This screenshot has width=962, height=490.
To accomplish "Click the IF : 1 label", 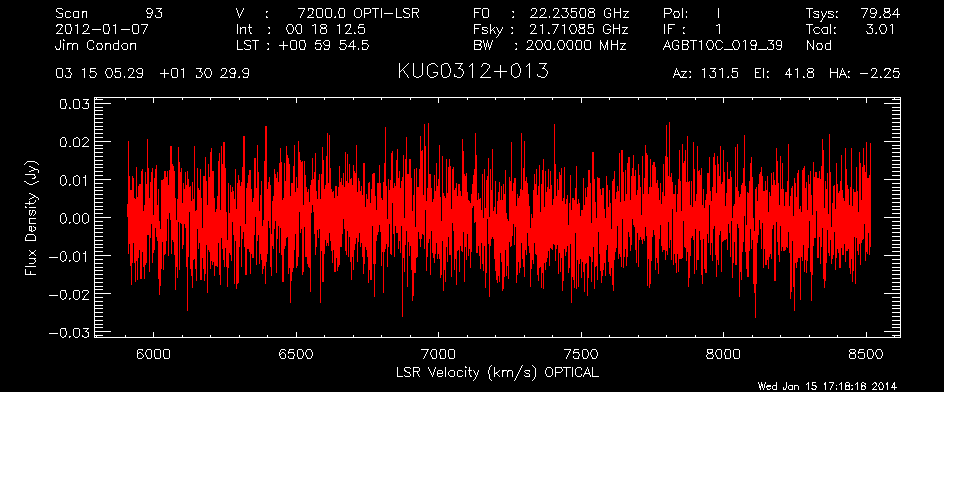I will tap(692, 29).
